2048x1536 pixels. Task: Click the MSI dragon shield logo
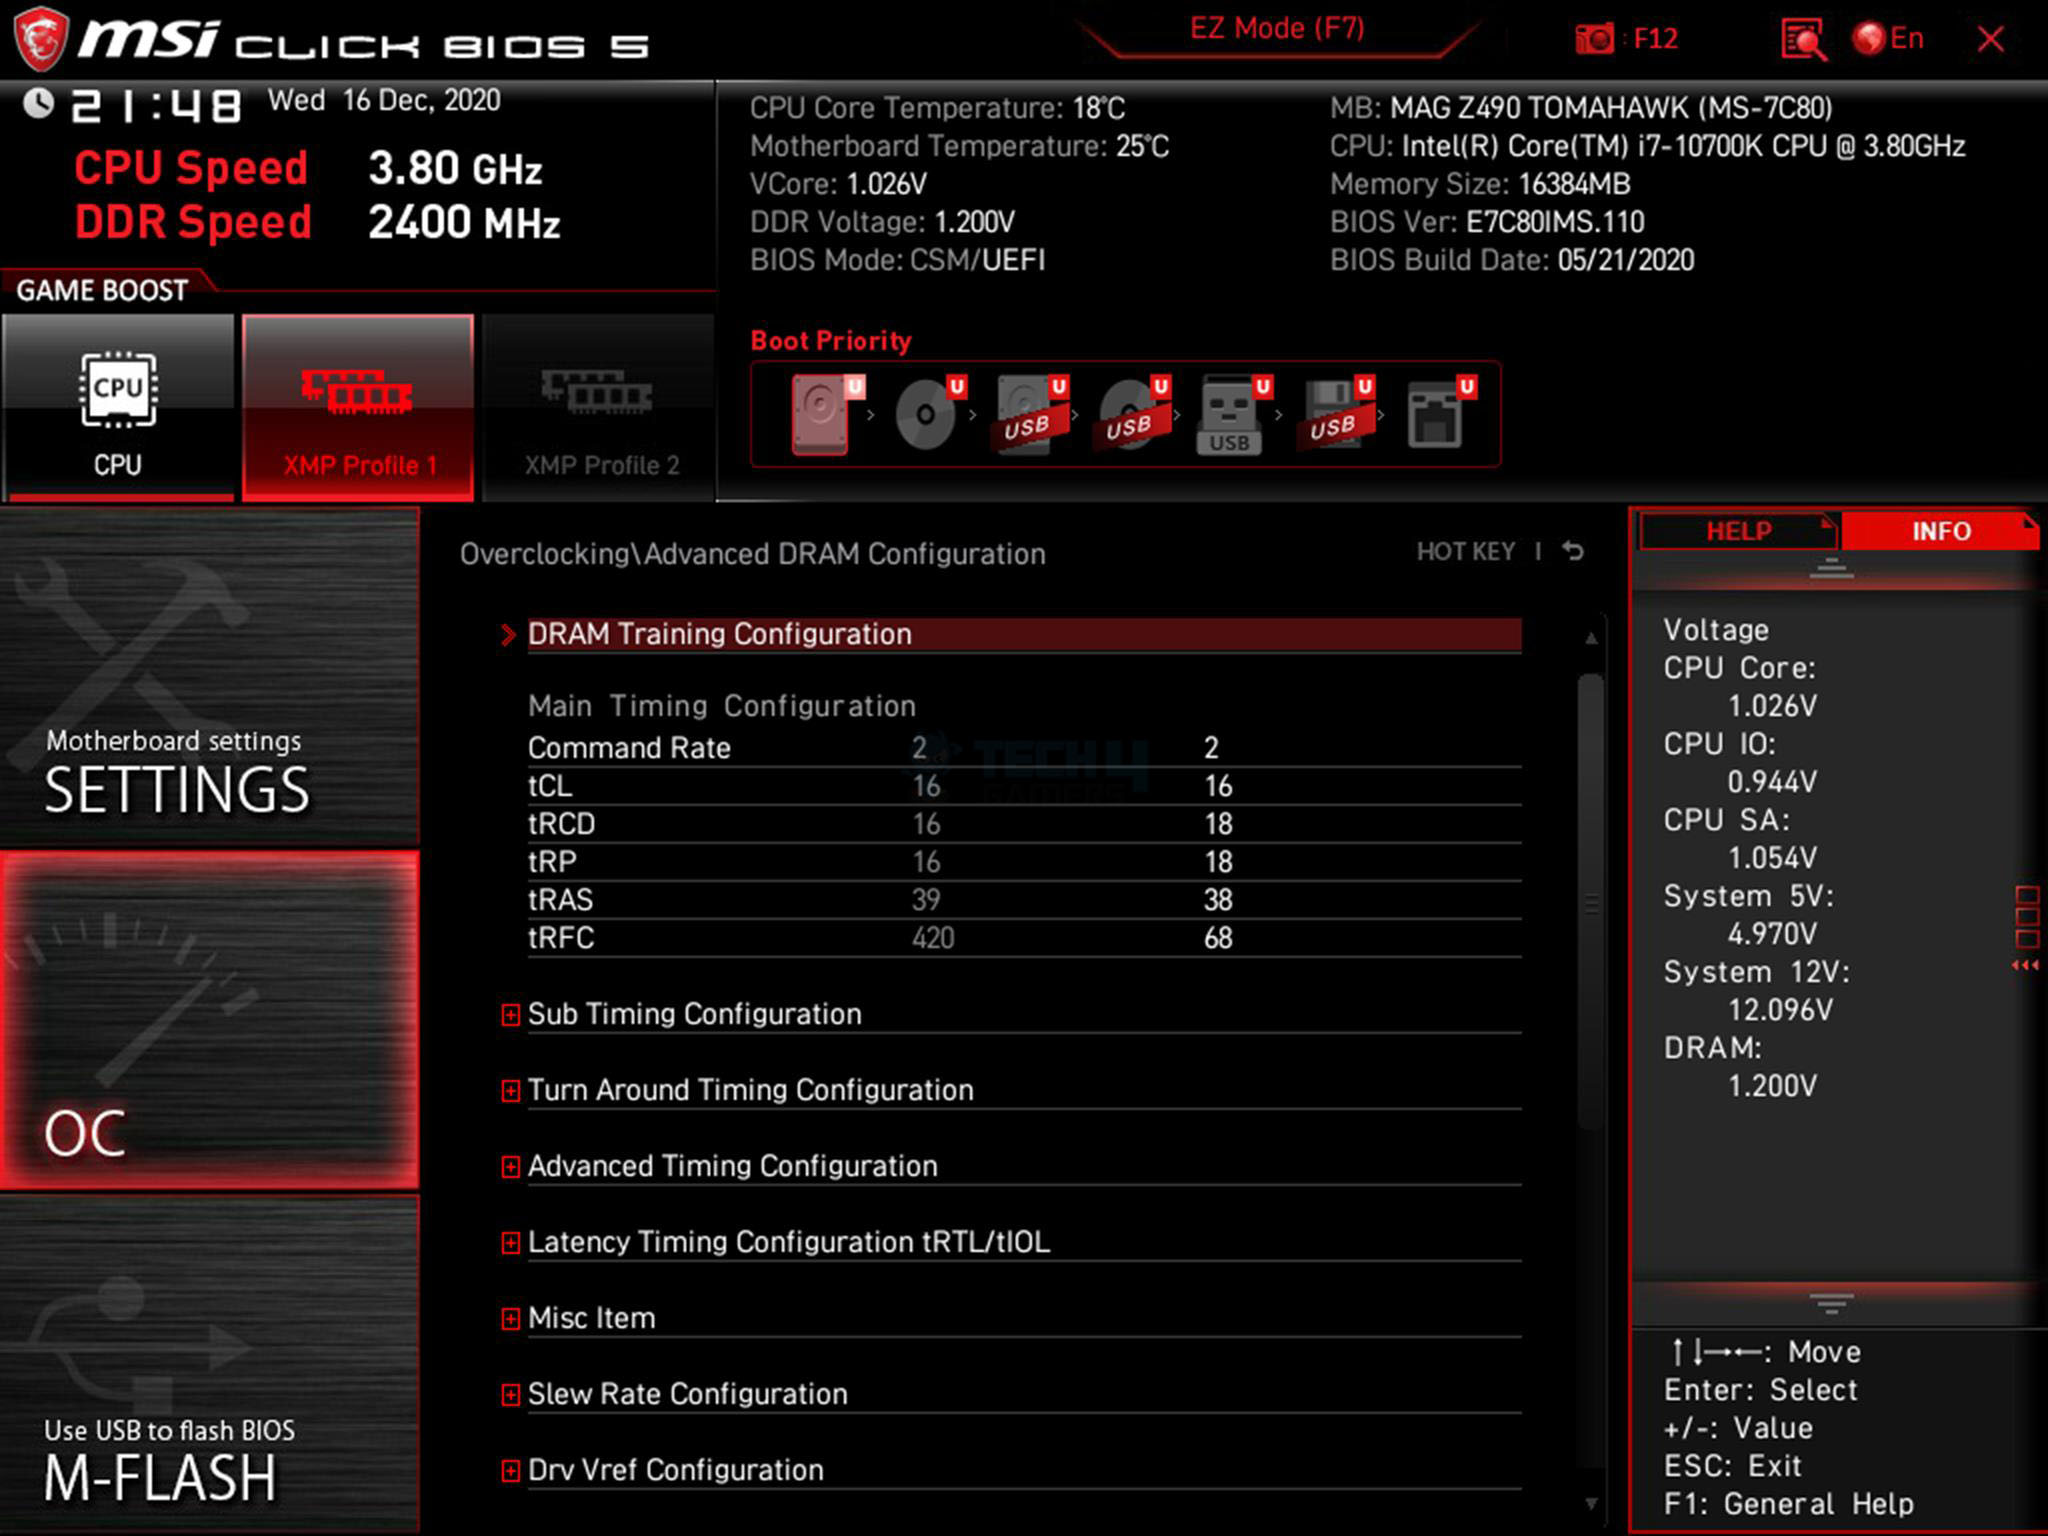41,38
